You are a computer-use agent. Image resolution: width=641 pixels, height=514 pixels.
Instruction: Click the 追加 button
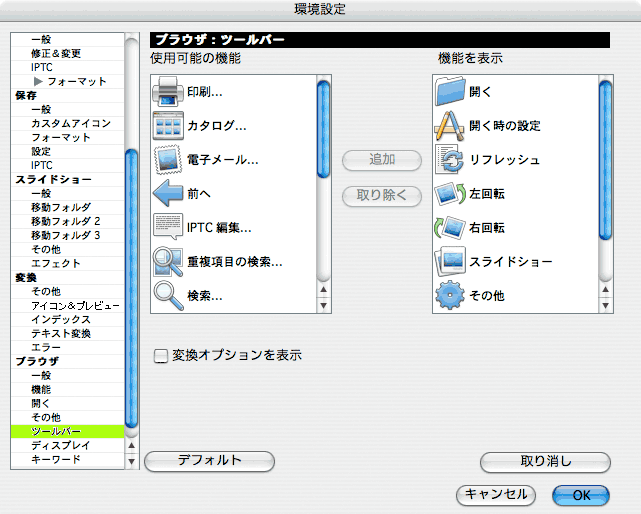(x=381, y=160)
